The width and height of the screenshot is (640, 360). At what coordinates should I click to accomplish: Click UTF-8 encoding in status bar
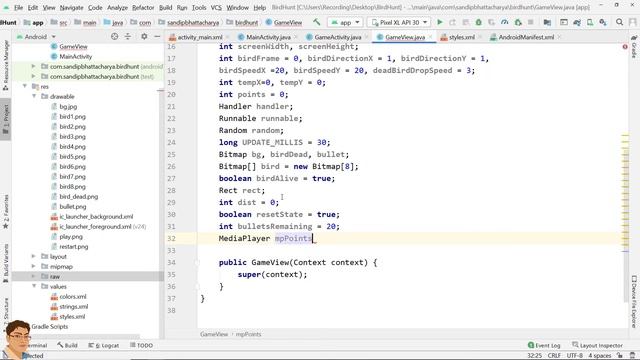click(574, 356)
